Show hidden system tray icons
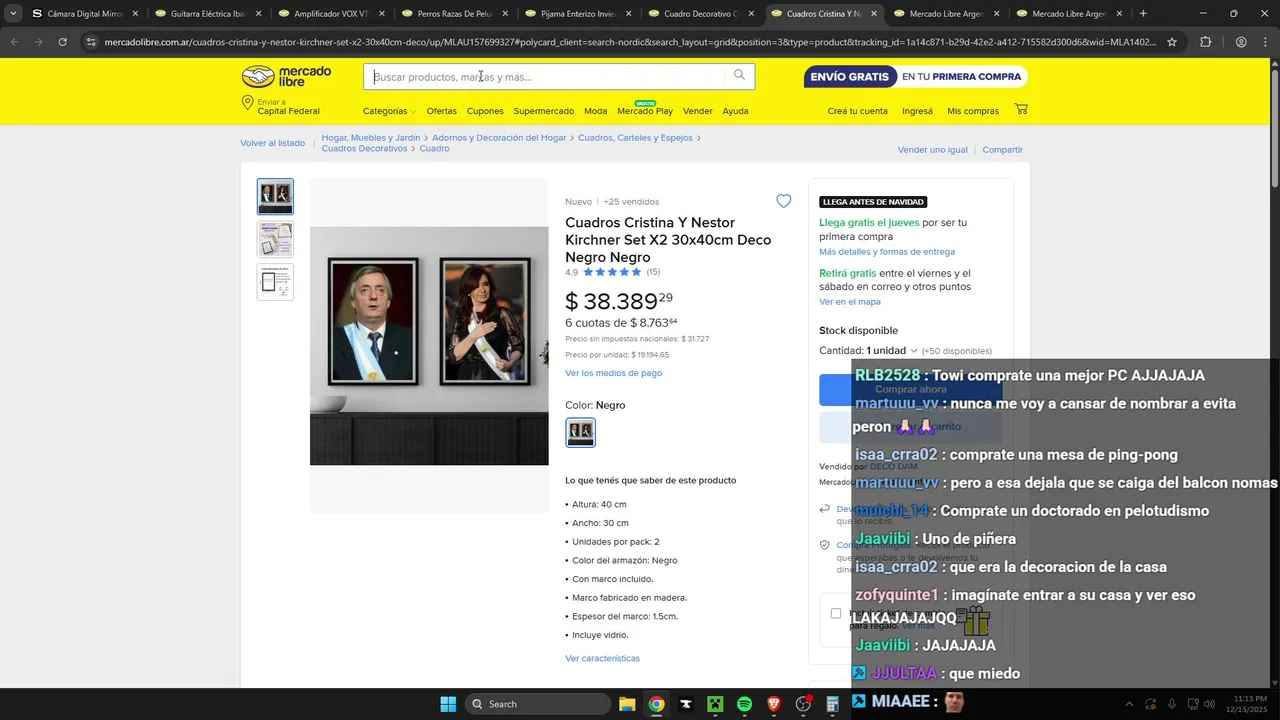1280x720 pixels. (x=1129, y=704)
